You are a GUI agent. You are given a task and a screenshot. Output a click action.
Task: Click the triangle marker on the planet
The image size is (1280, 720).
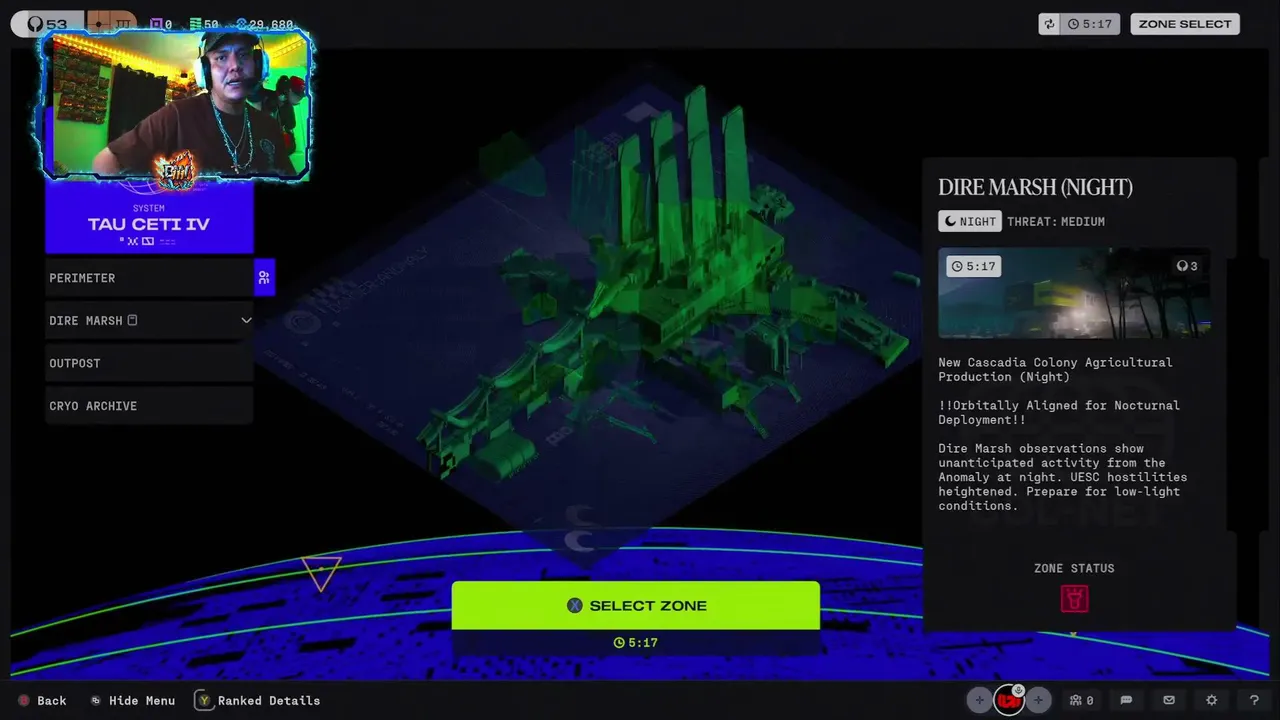[322, 574]
